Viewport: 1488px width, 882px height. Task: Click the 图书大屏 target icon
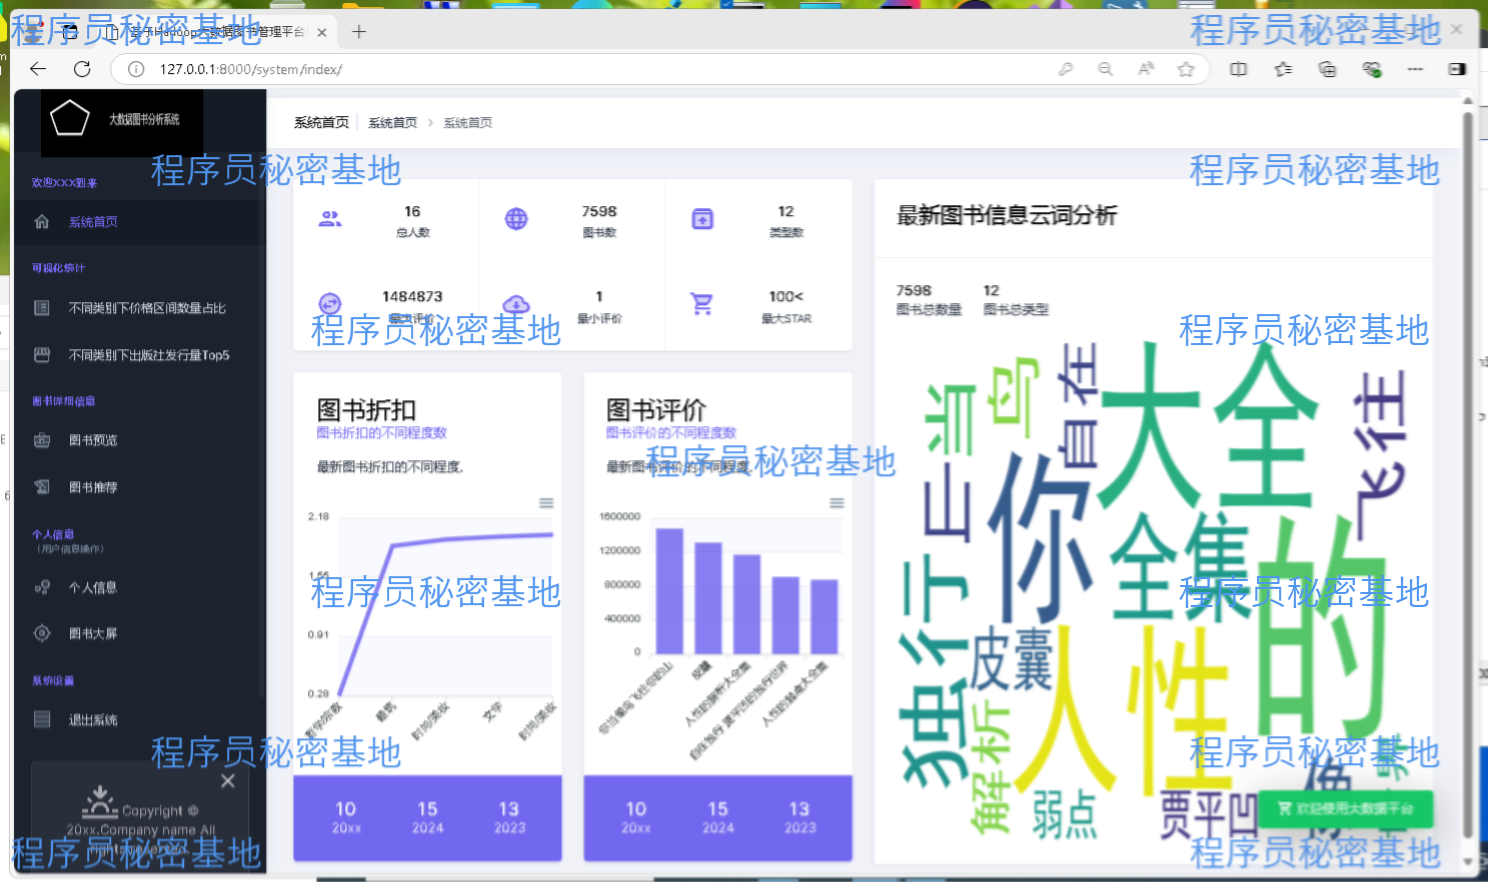tap(42, 633)
